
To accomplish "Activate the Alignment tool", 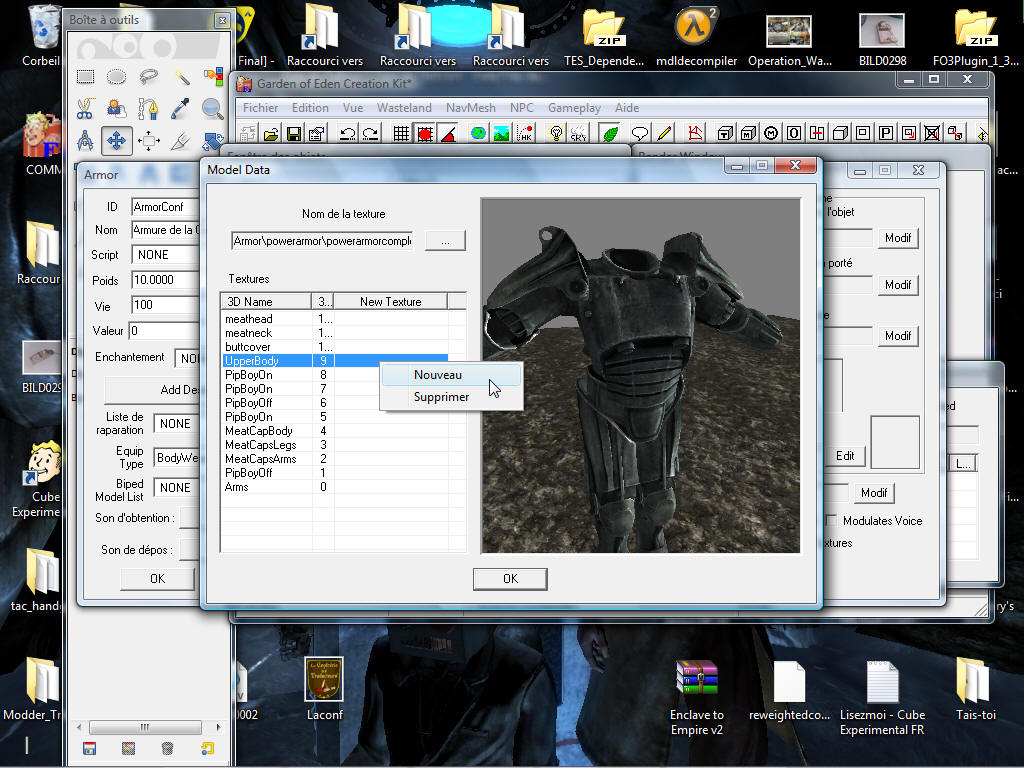I will point(149,140).
